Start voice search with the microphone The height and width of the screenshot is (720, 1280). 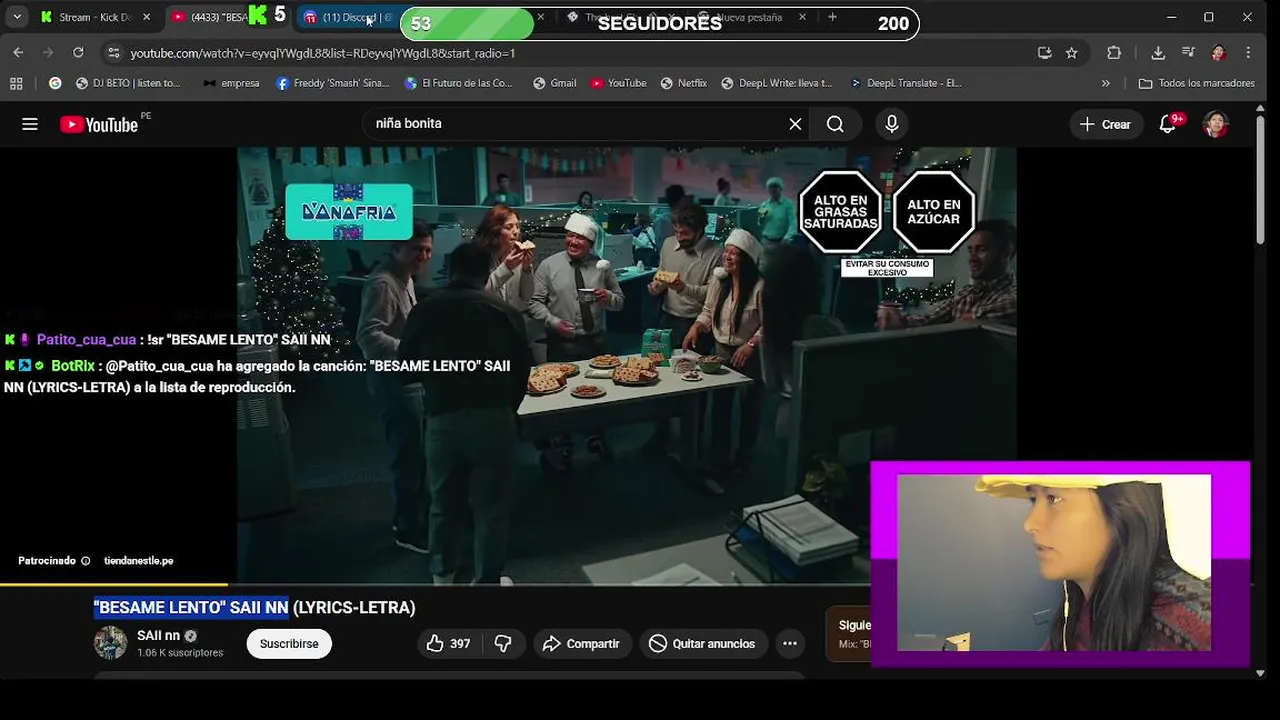click(x=892, y=124)
